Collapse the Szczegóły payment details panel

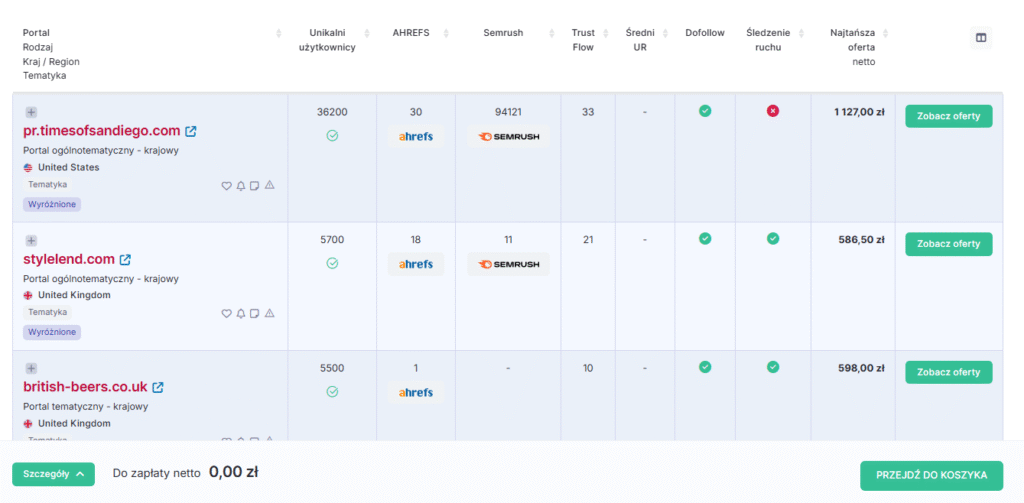(x=53, y=474)
